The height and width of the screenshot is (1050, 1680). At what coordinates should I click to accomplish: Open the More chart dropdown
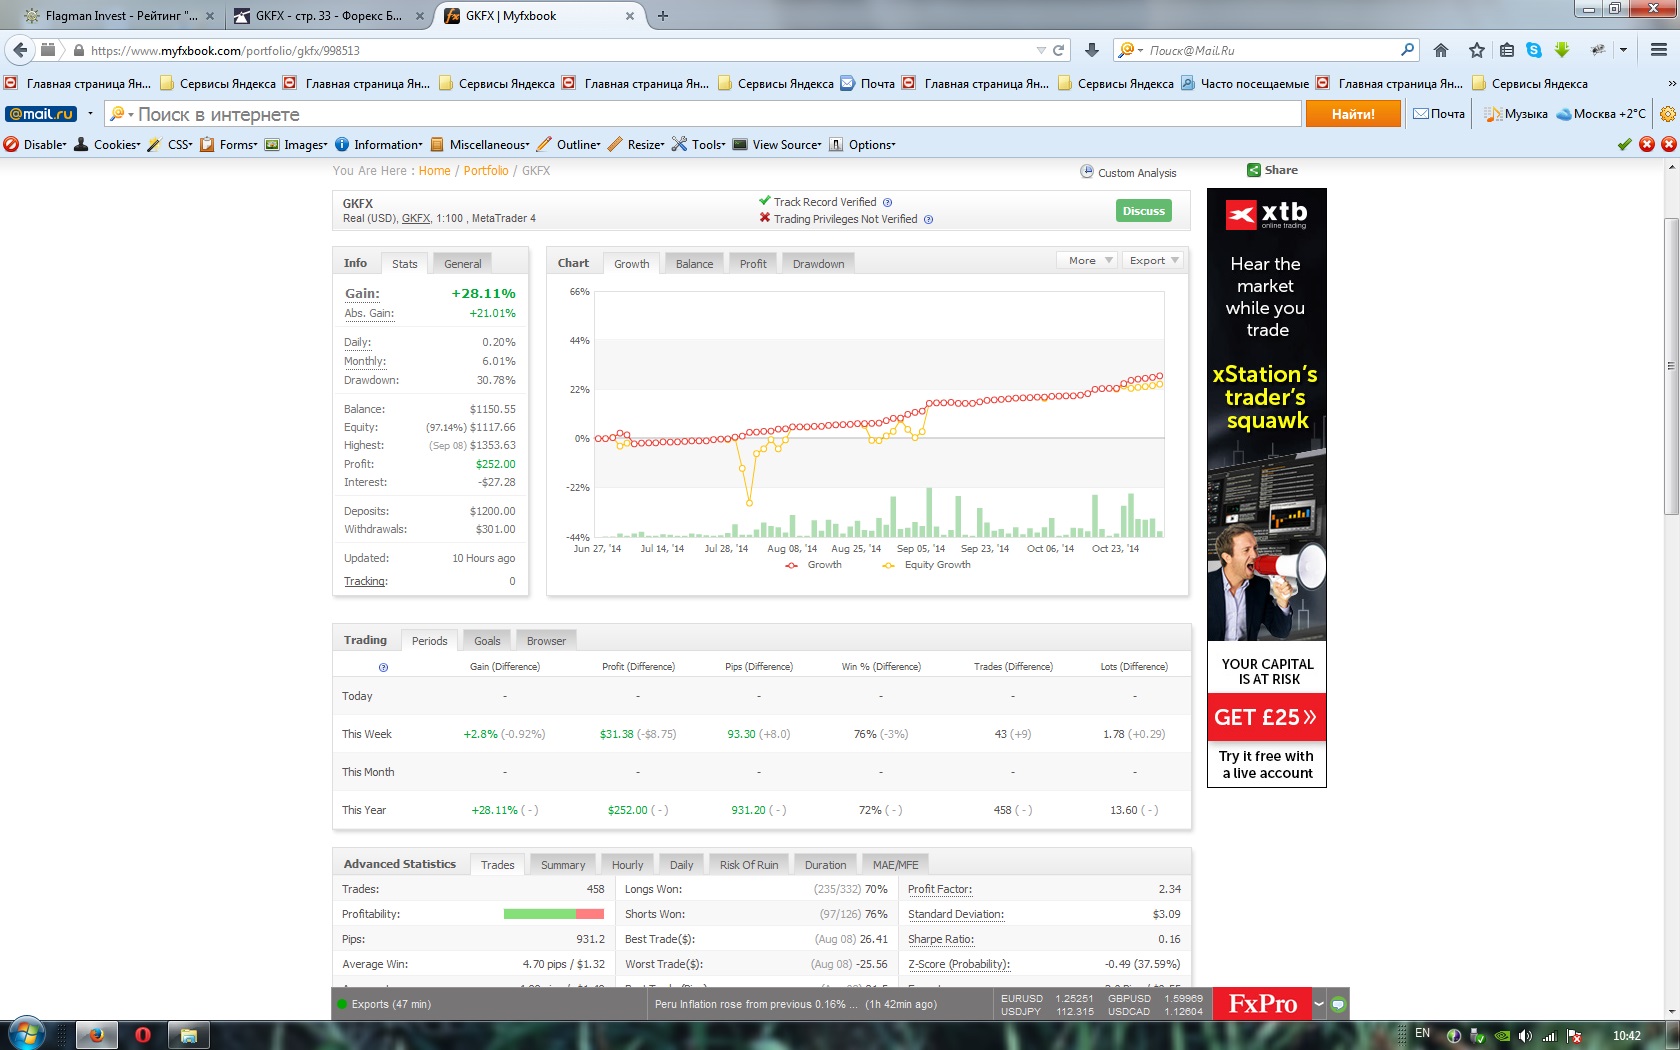pos(1086,260)
